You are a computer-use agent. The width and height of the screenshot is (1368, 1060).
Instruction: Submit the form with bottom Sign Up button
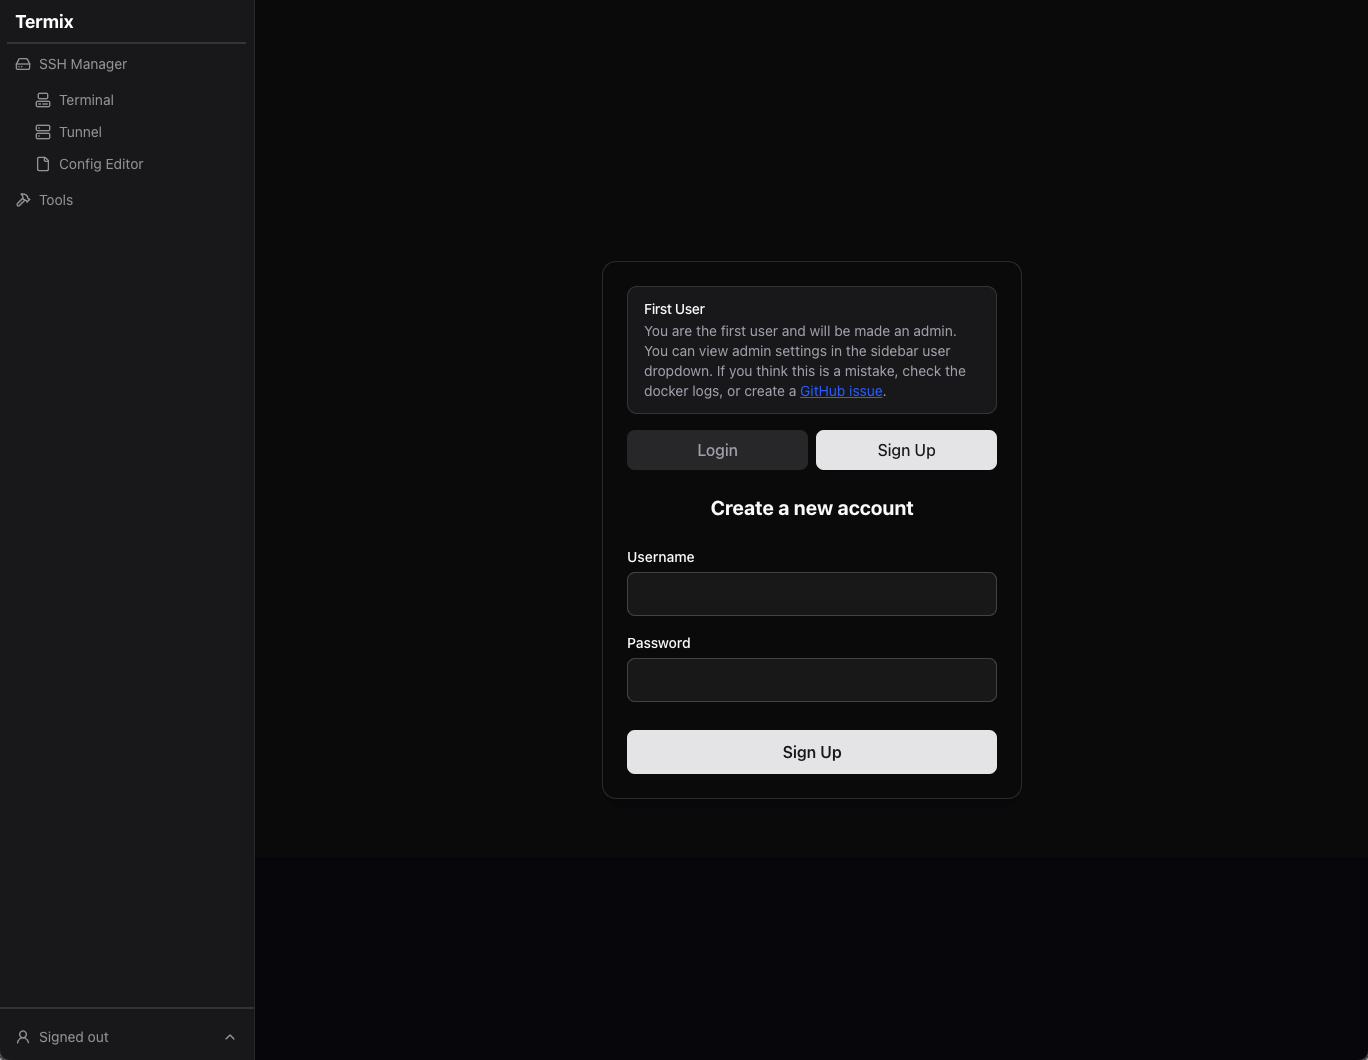812,752
